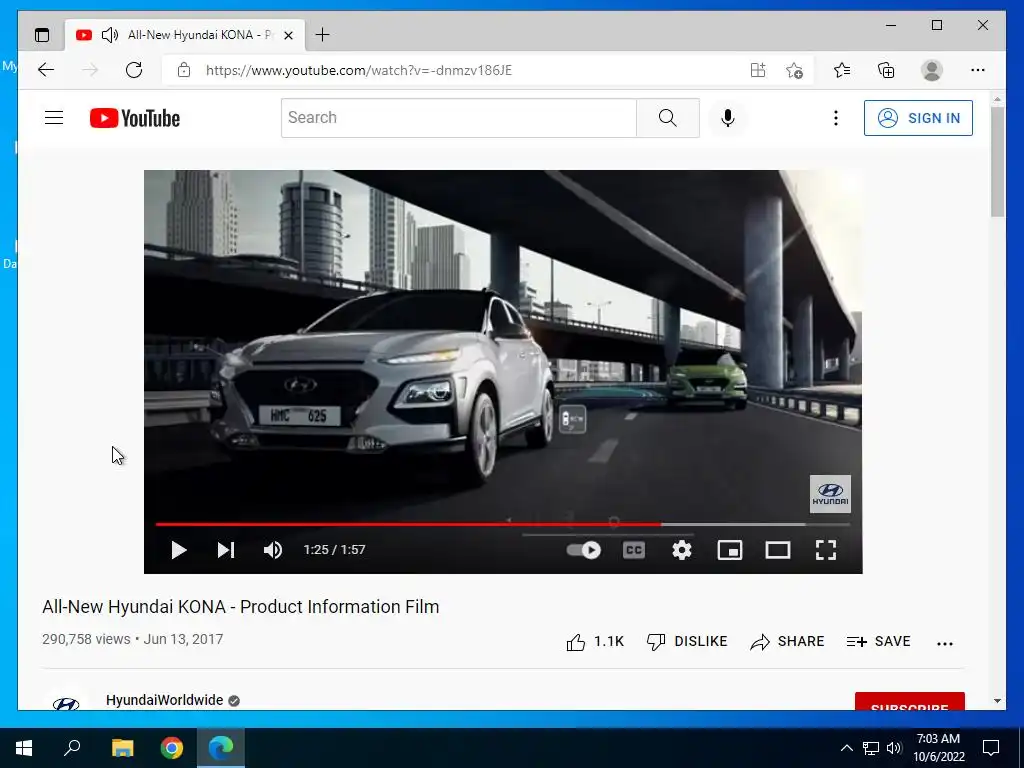Open the YouTube guide hamburger menu
Screen dimensions: 1024x768
tap(54, 118)
